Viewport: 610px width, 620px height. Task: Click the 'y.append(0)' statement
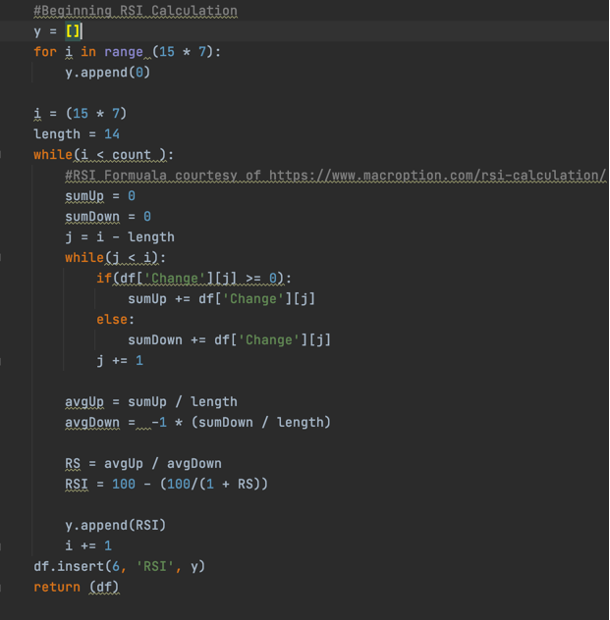[x=108, y=72]
